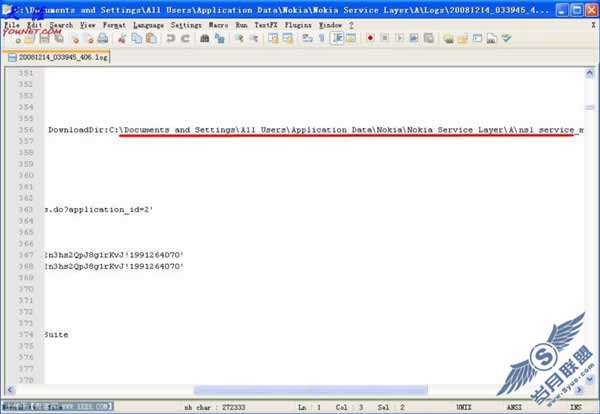Screen dimensions: 600x414
Task: Click the Cut scissors icon
Action: [122, 39]
